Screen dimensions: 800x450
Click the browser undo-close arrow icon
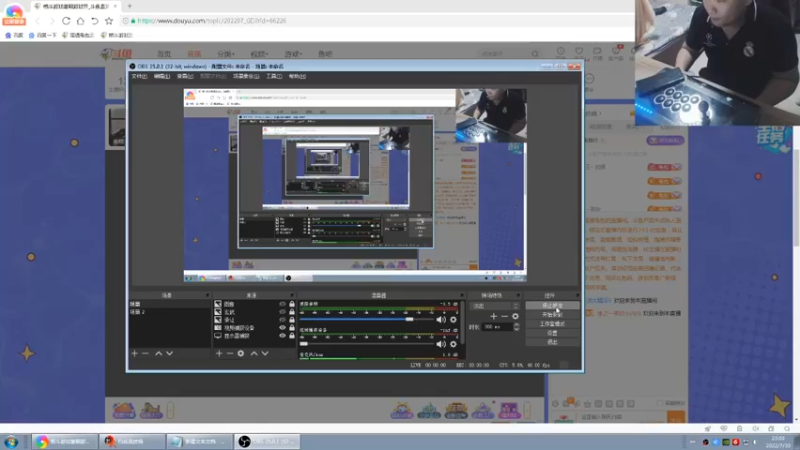click(95, 21)
